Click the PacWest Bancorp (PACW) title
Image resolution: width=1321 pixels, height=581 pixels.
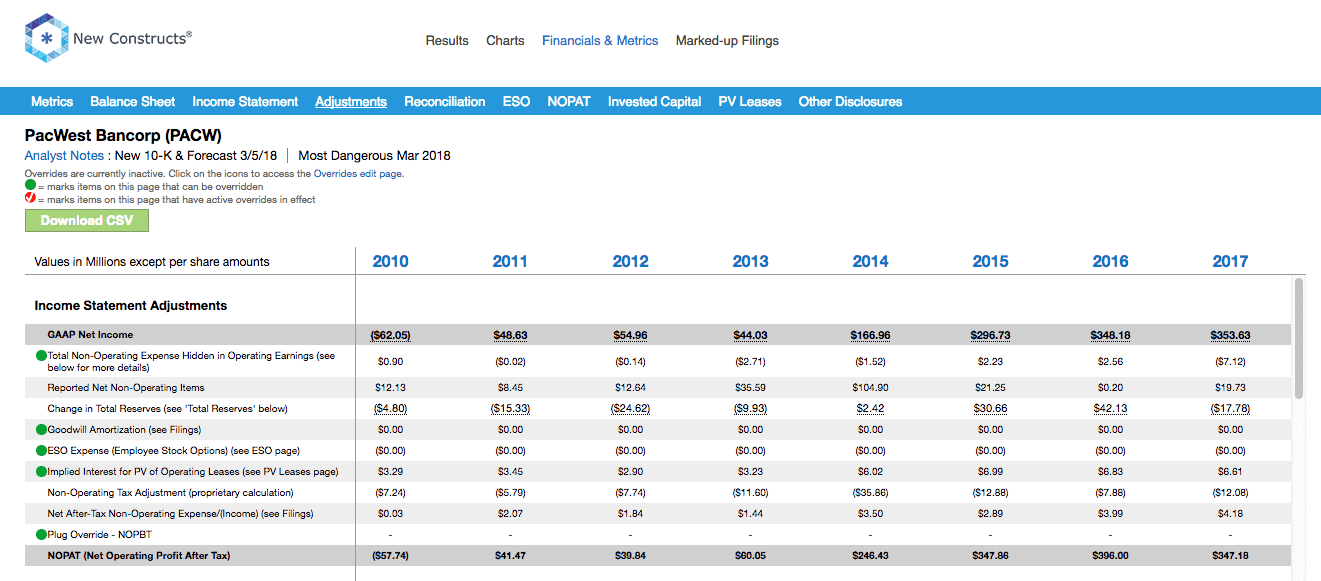tap(123, 135)
